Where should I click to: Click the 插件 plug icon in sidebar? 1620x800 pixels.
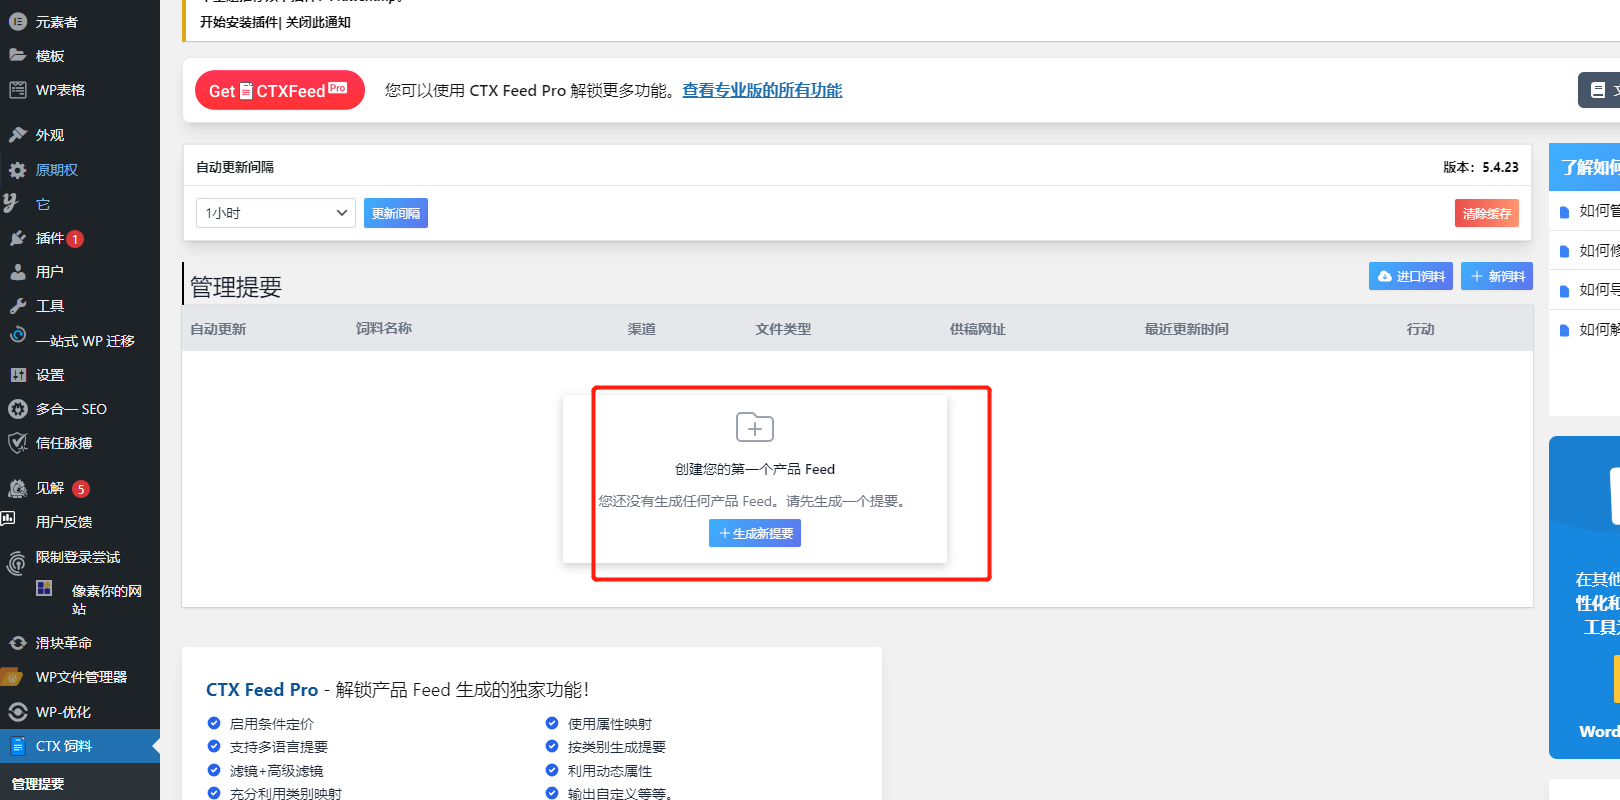tap(17, 238)
